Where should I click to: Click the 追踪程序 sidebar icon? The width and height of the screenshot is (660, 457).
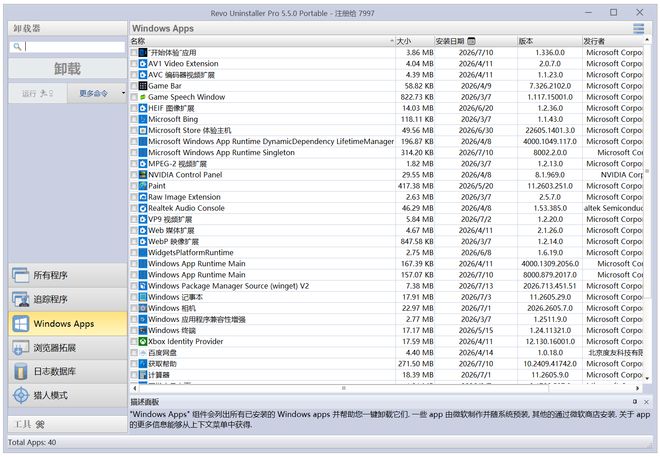click(21, 299)
